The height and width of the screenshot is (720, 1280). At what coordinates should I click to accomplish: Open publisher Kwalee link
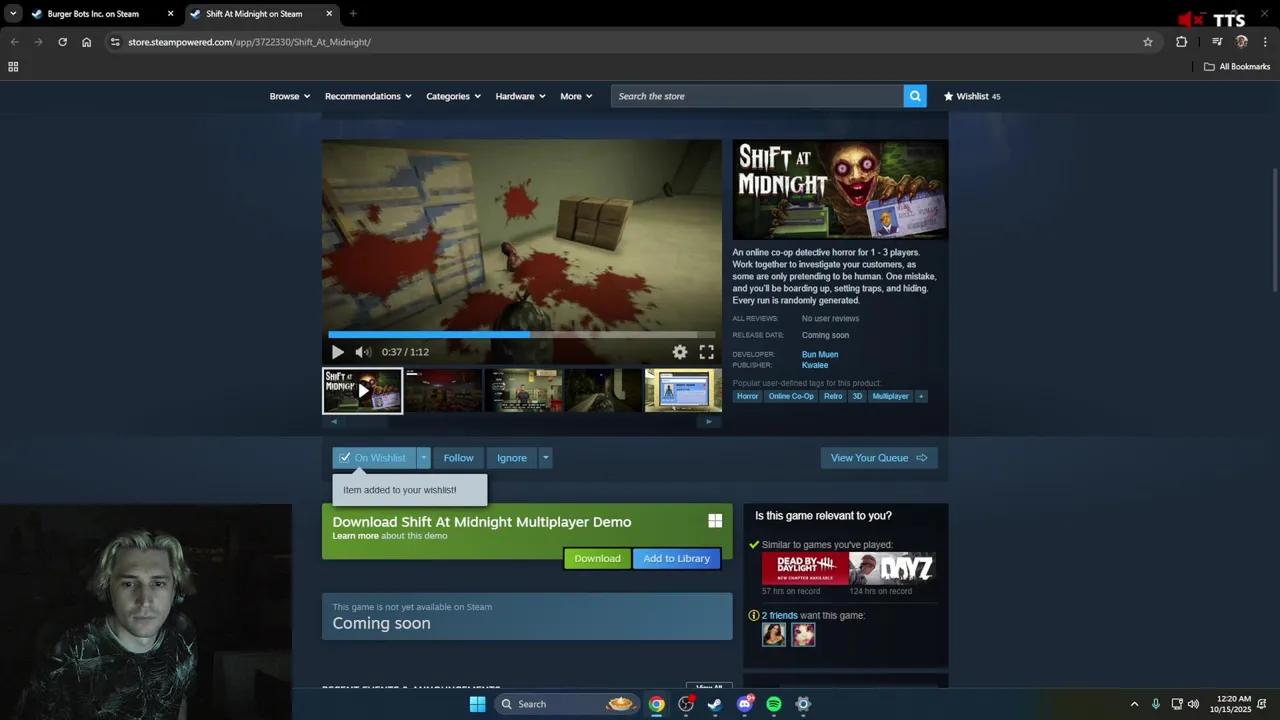click(x=815, y=365)
